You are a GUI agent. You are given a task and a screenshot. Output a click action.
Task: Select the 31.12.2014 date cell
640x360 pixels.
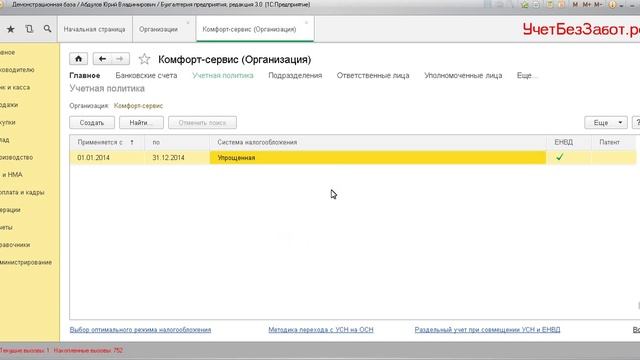[x=178, y=158]
